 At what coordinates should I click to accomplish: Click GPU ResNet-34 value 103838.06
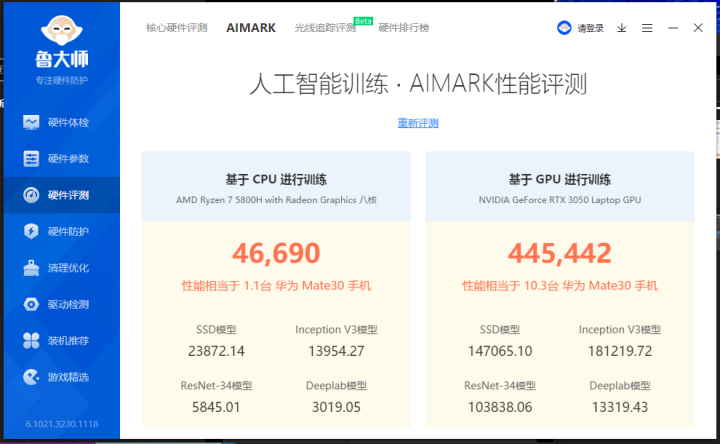(x=500, y=407)
